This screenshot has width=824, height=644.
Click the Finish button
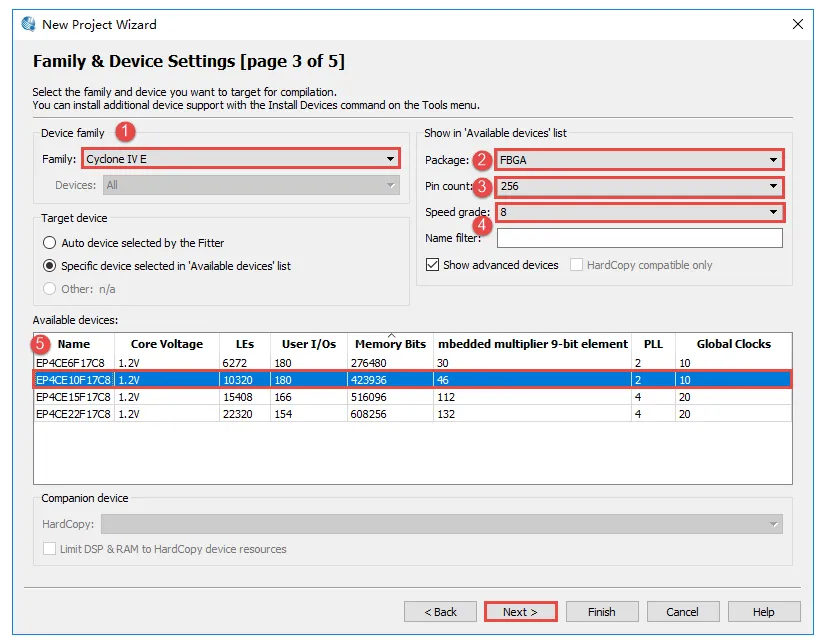pyautogui.click(x=602, y=612)
